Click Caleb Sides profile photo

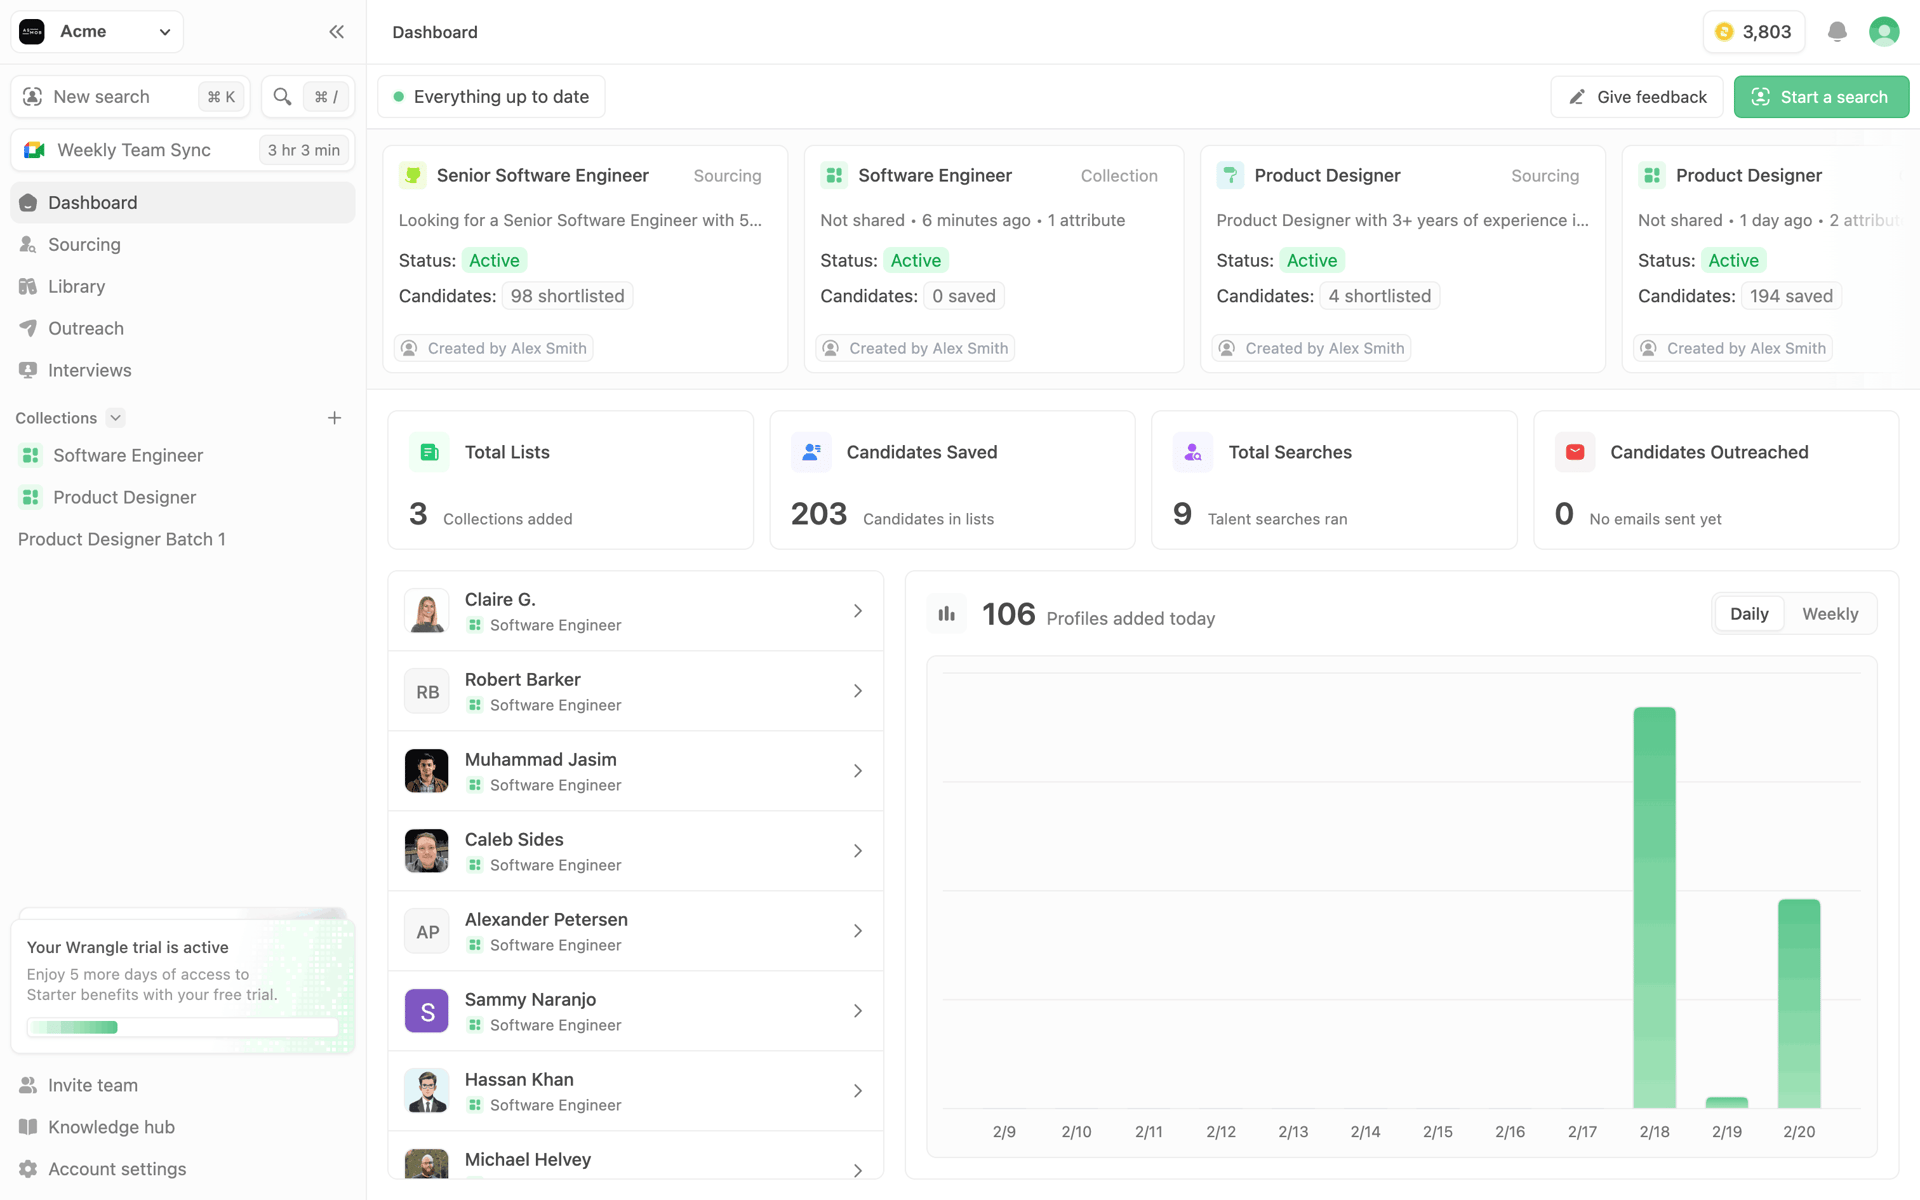[x=427, y=851]
